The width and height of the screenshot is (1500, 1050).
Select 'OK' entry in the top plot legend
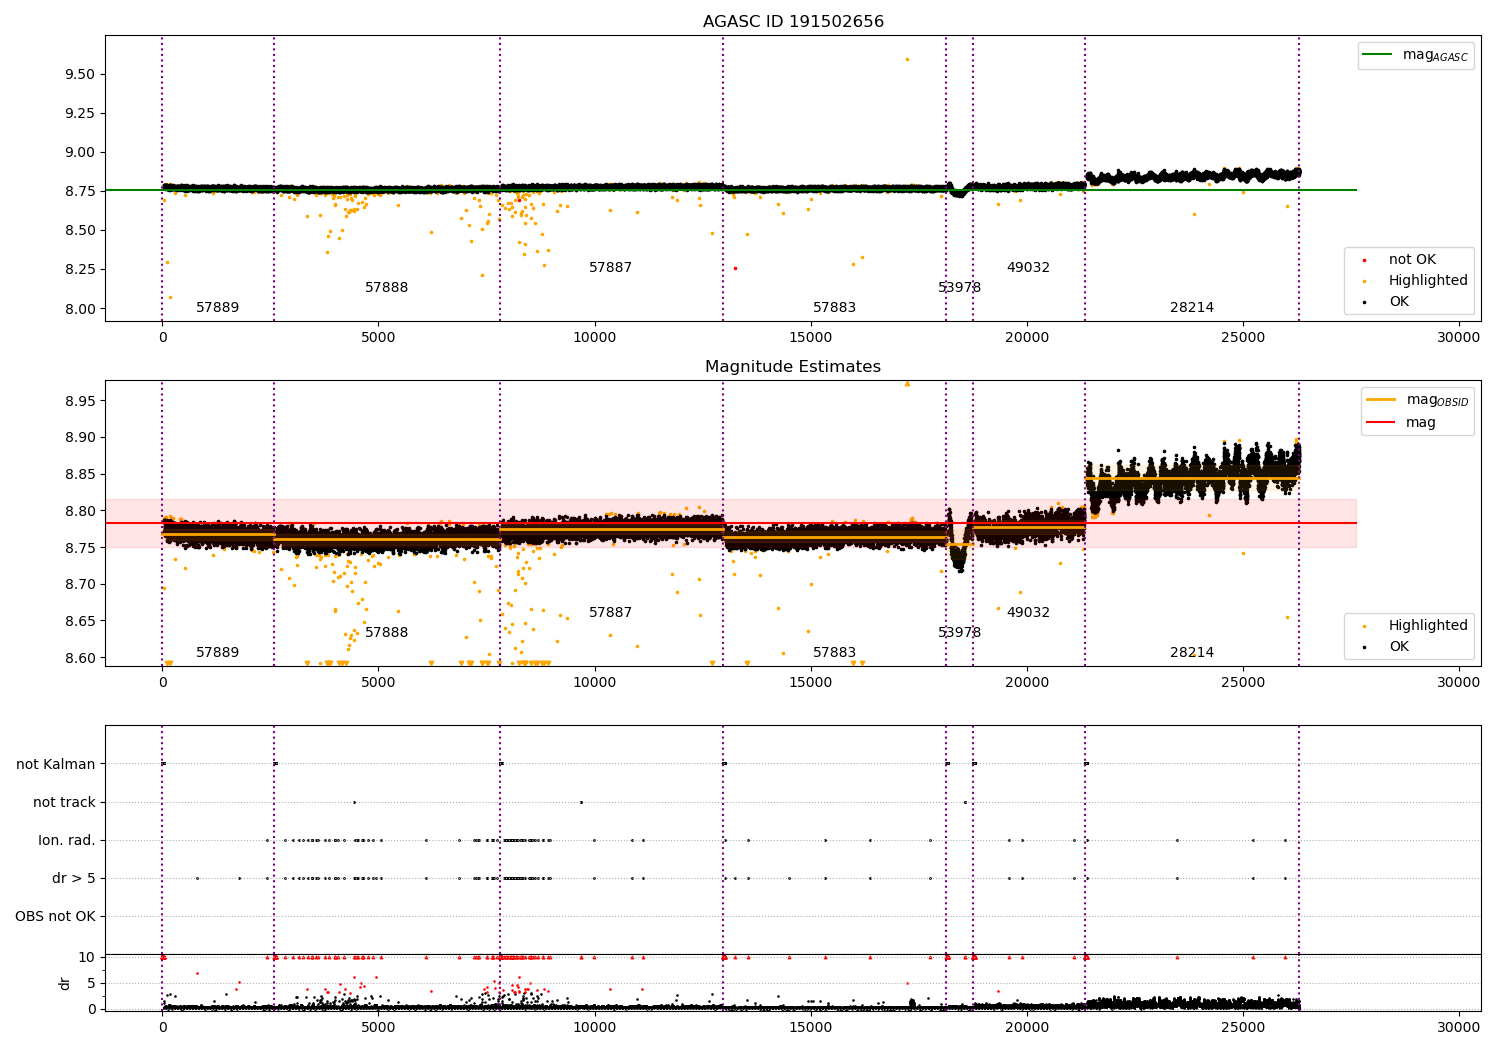coord(1399,302)
